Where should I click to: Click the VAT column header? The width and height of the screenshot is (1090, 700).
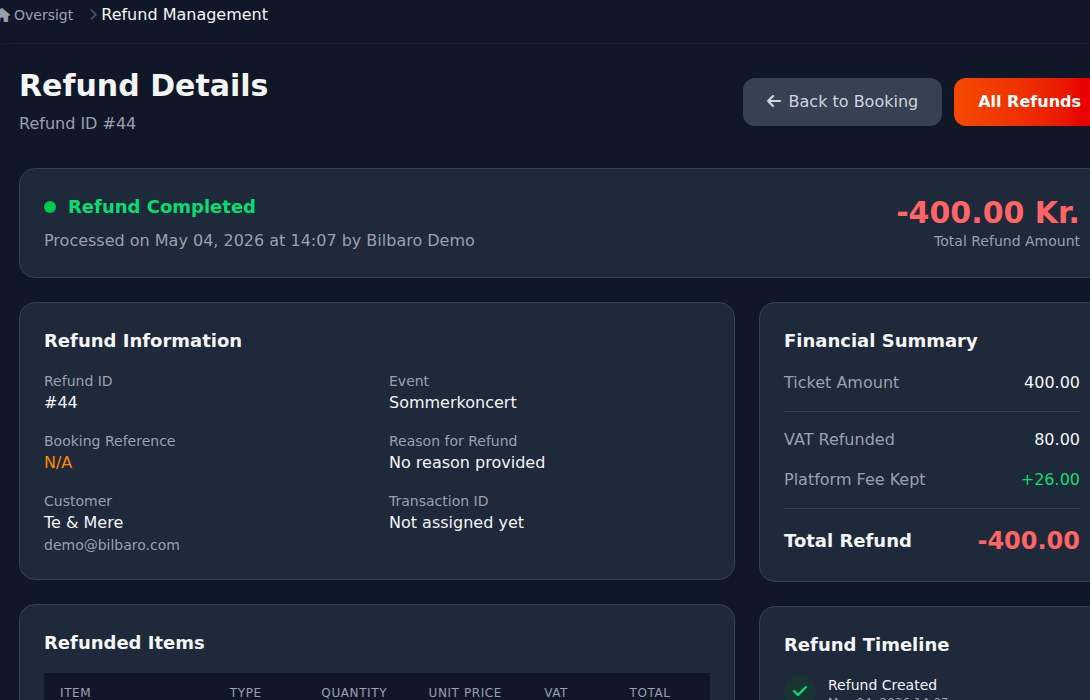tap(555, 692)
